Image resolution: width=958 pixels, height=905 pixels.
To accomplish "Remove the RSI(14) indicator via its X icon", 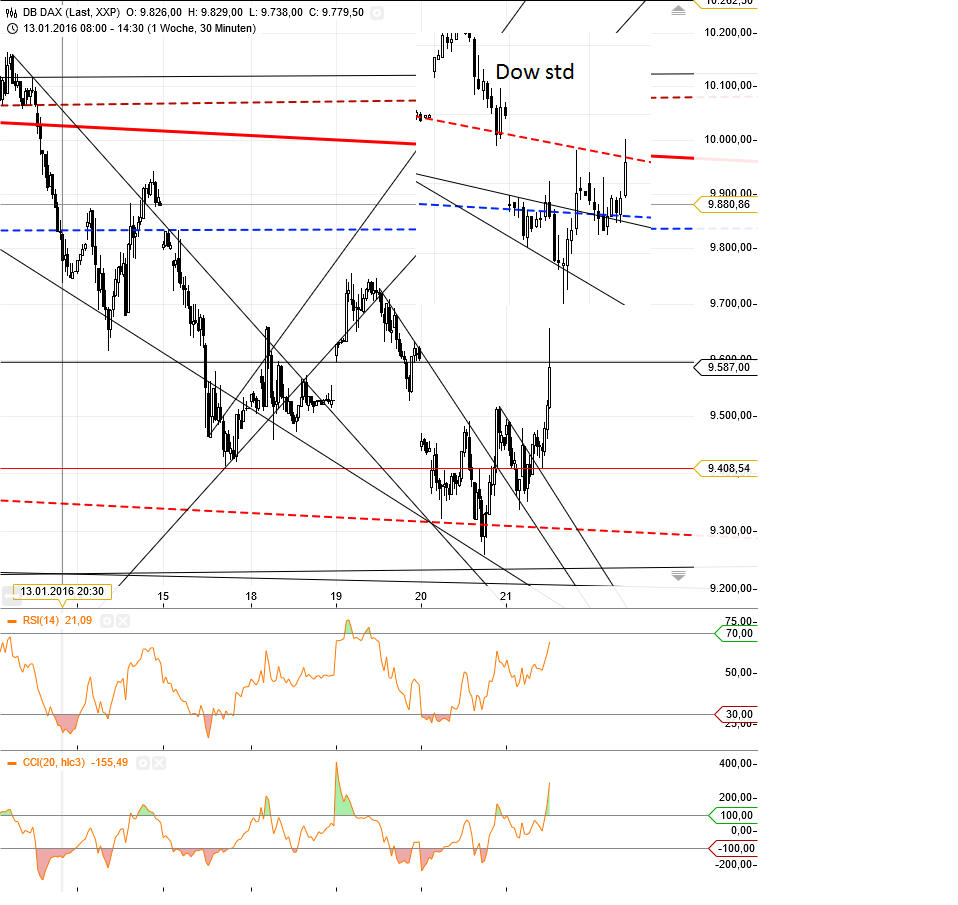I will (123, 620).
